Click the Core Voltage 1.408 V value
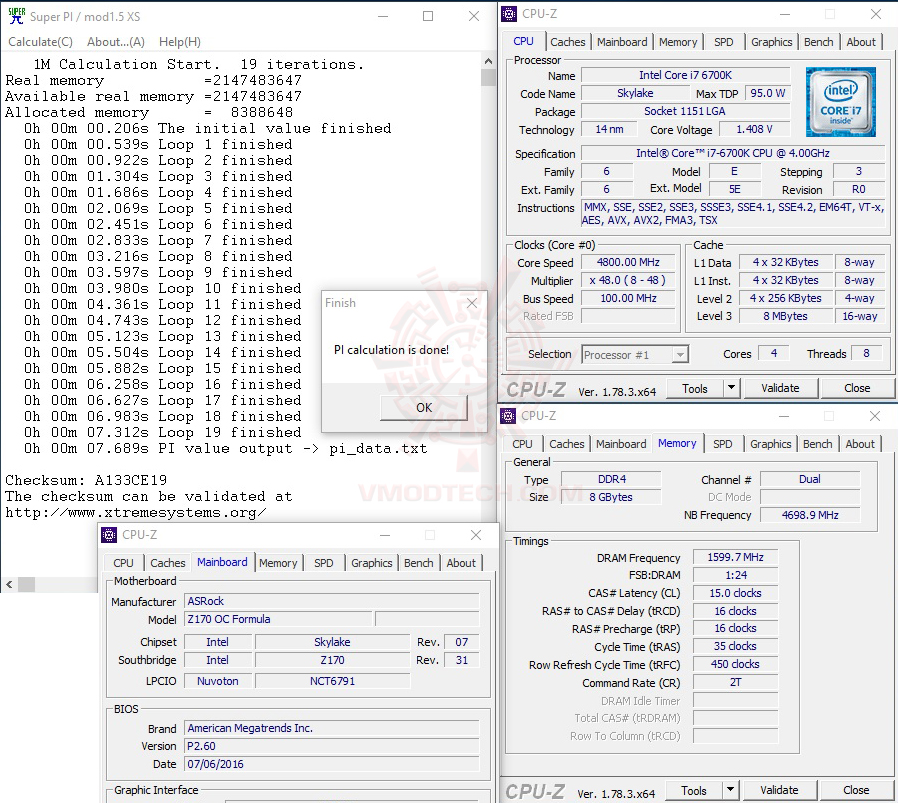Screen dimensions: 898x803 tap(754, 129)
